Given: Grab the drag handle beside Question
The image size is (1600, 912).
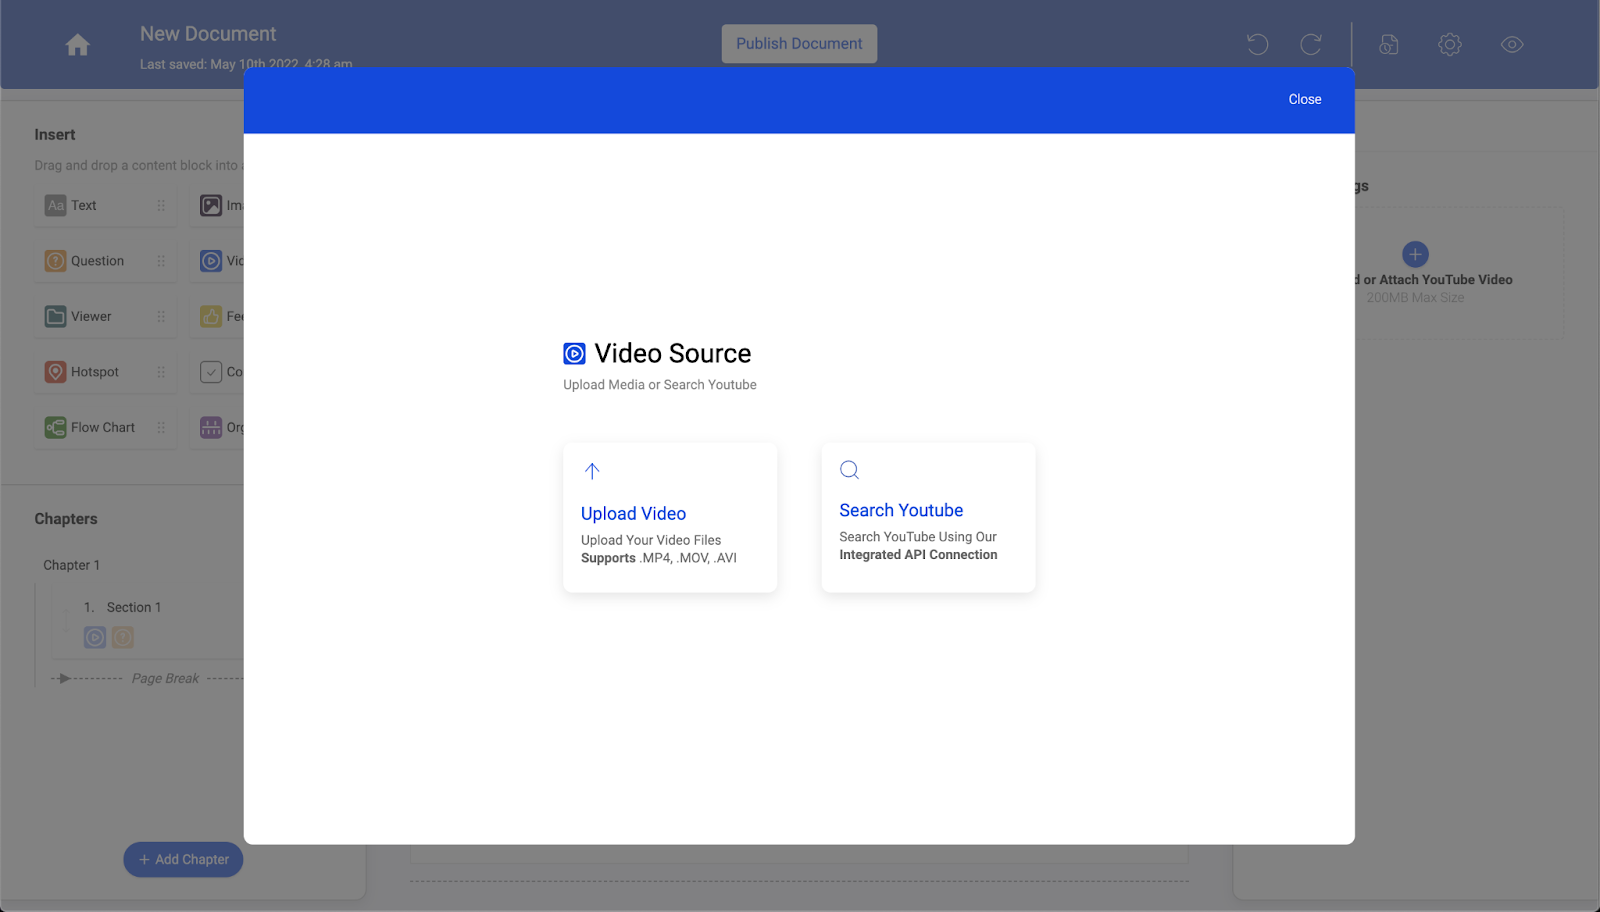Looking at the screenshot, I should point(161,261).
